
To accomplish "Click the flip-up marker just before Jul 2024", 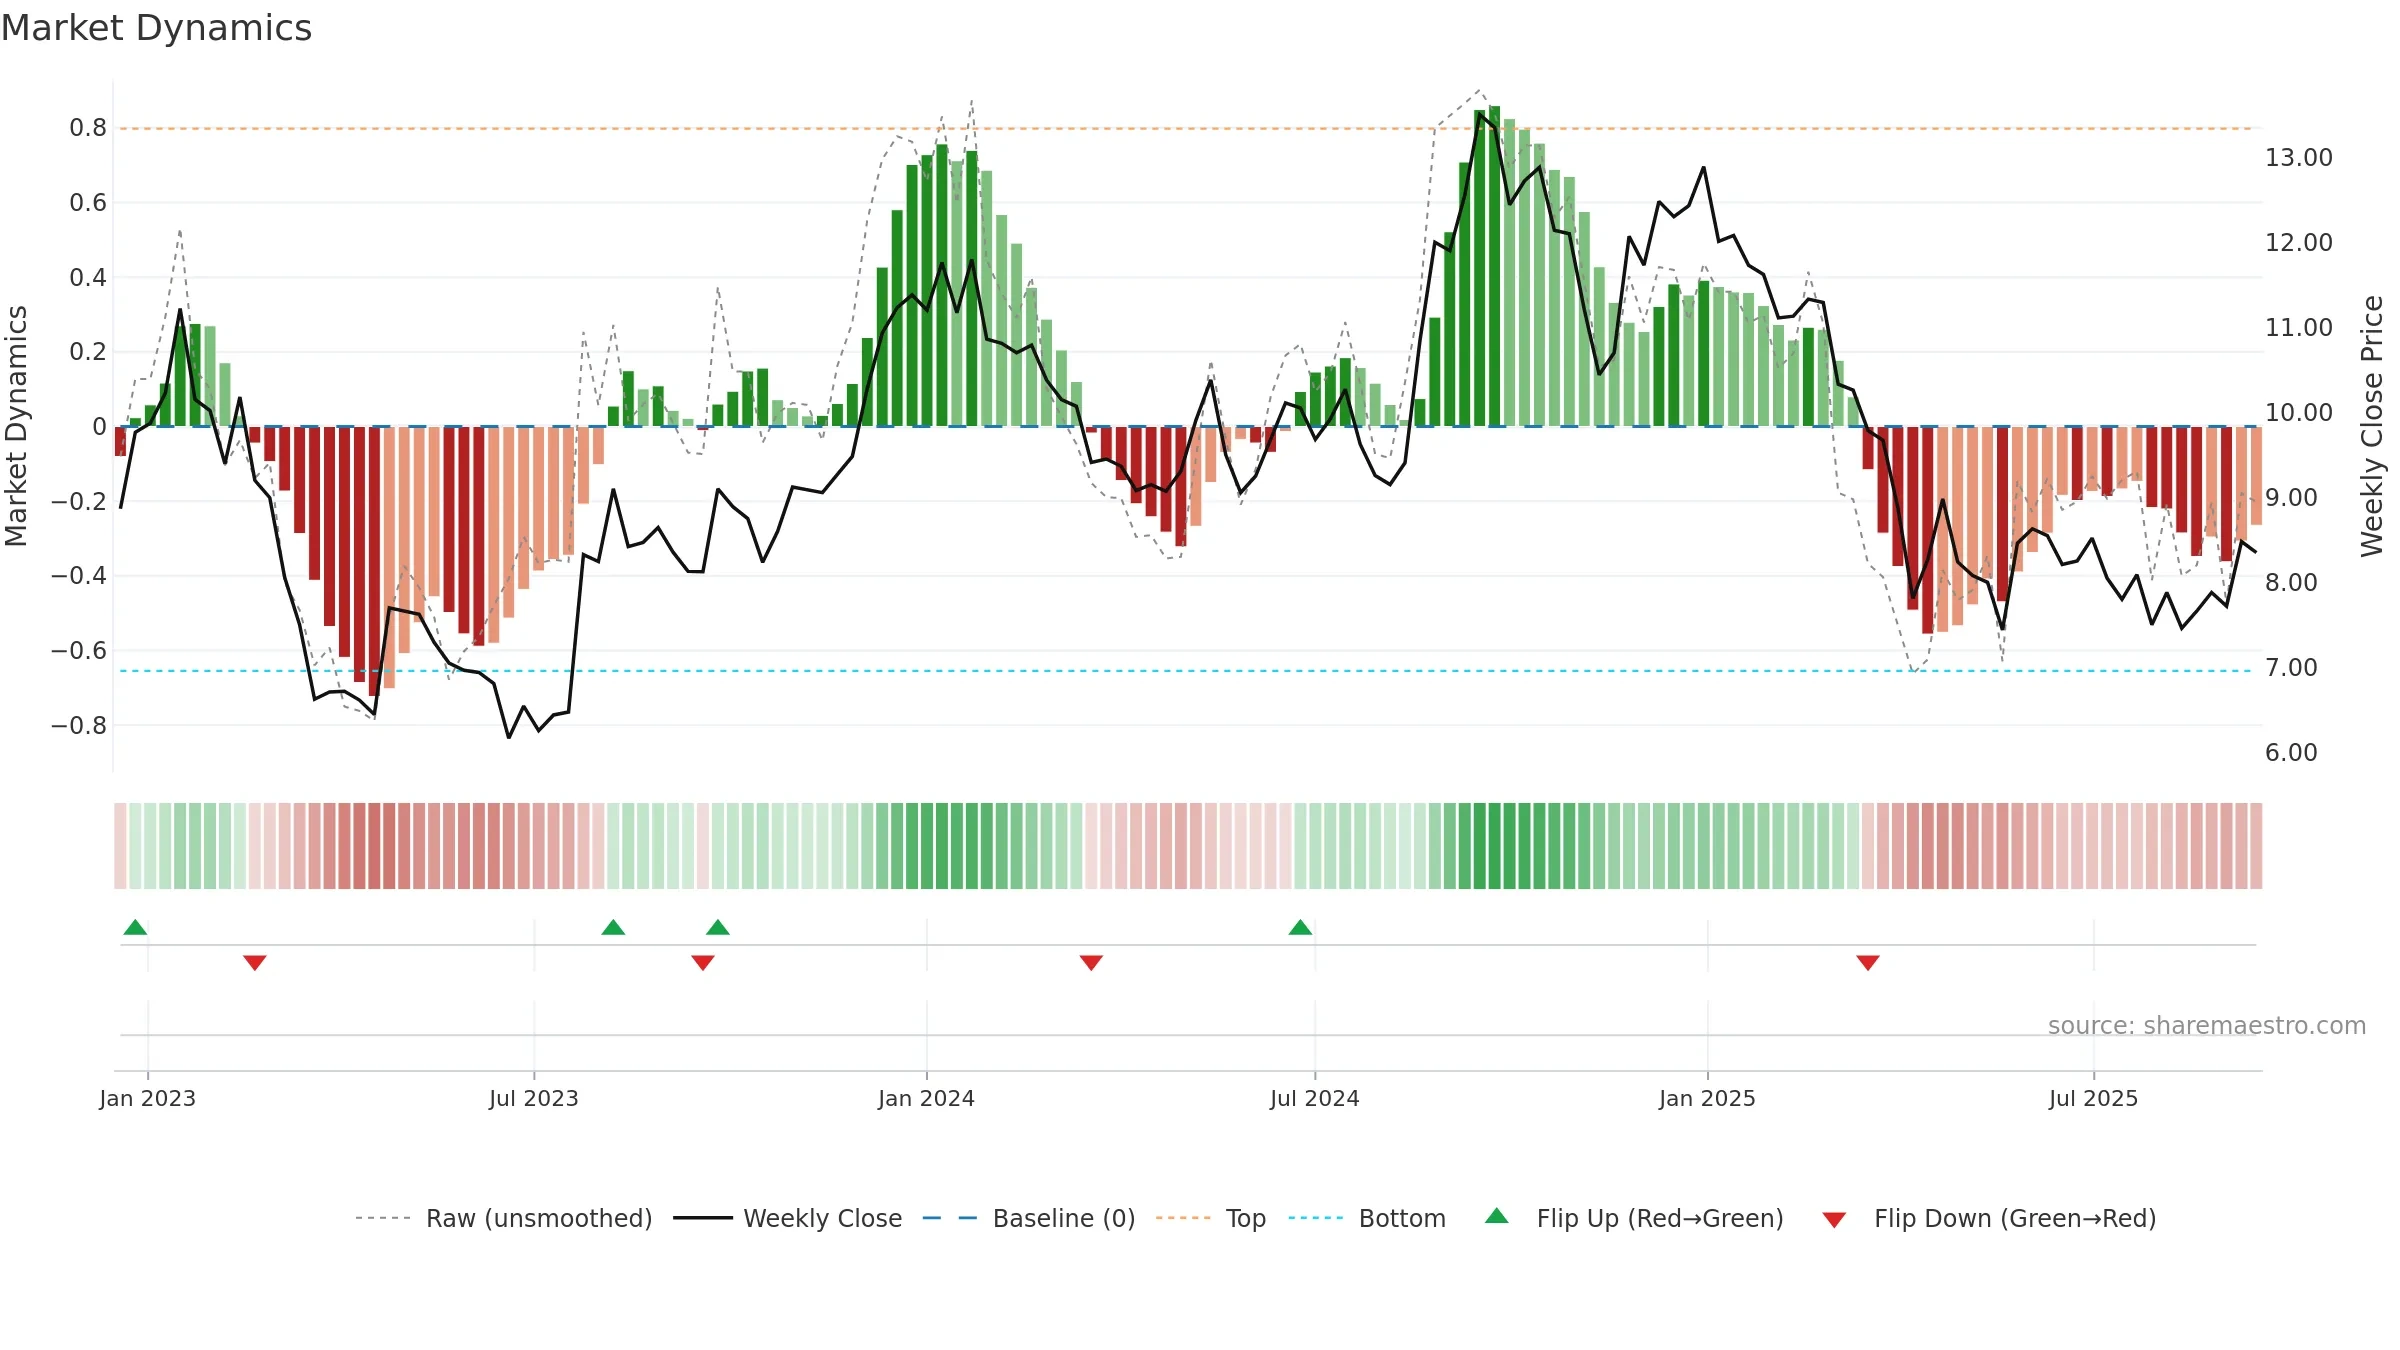I will [1300, 927].
